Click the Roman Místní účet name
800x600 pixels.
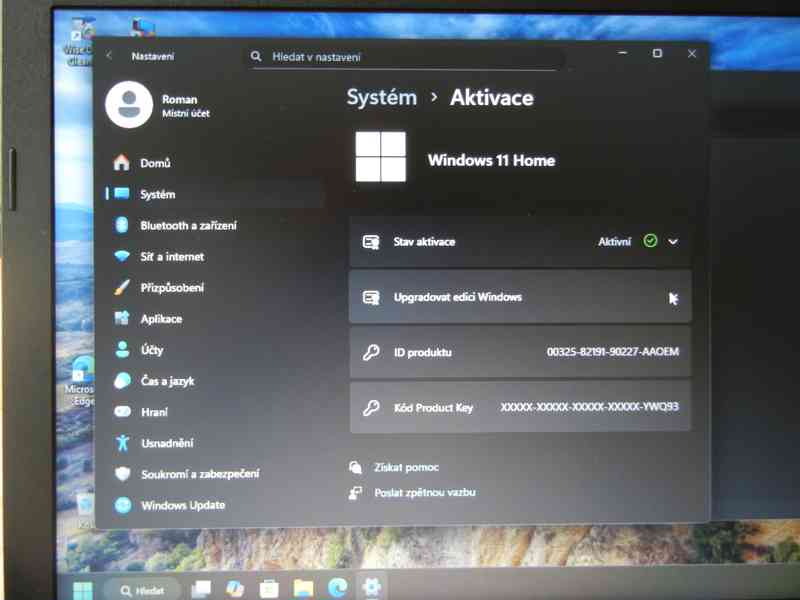tap(186, 106)
